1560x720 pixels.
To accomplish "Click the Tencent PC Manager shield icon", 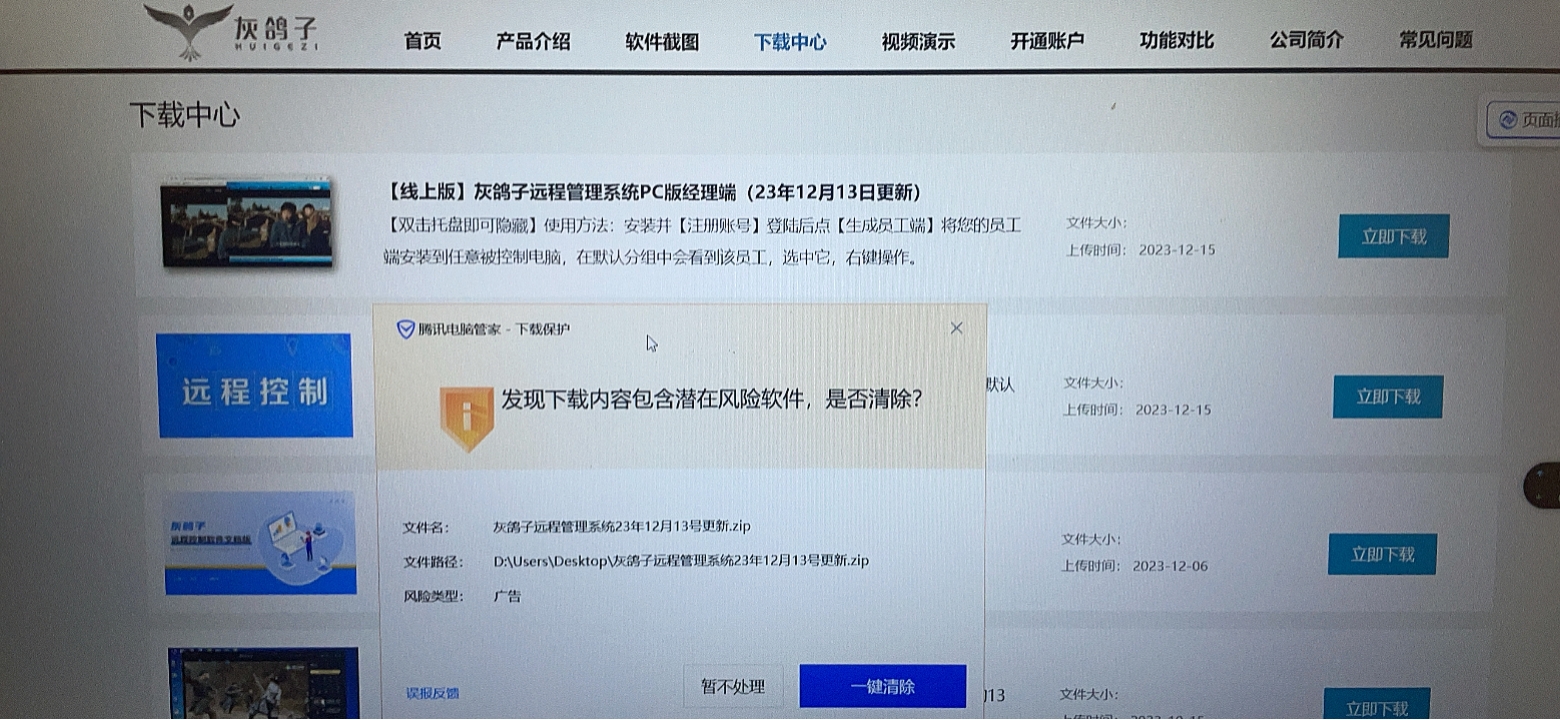I will (x=405, y=329).
